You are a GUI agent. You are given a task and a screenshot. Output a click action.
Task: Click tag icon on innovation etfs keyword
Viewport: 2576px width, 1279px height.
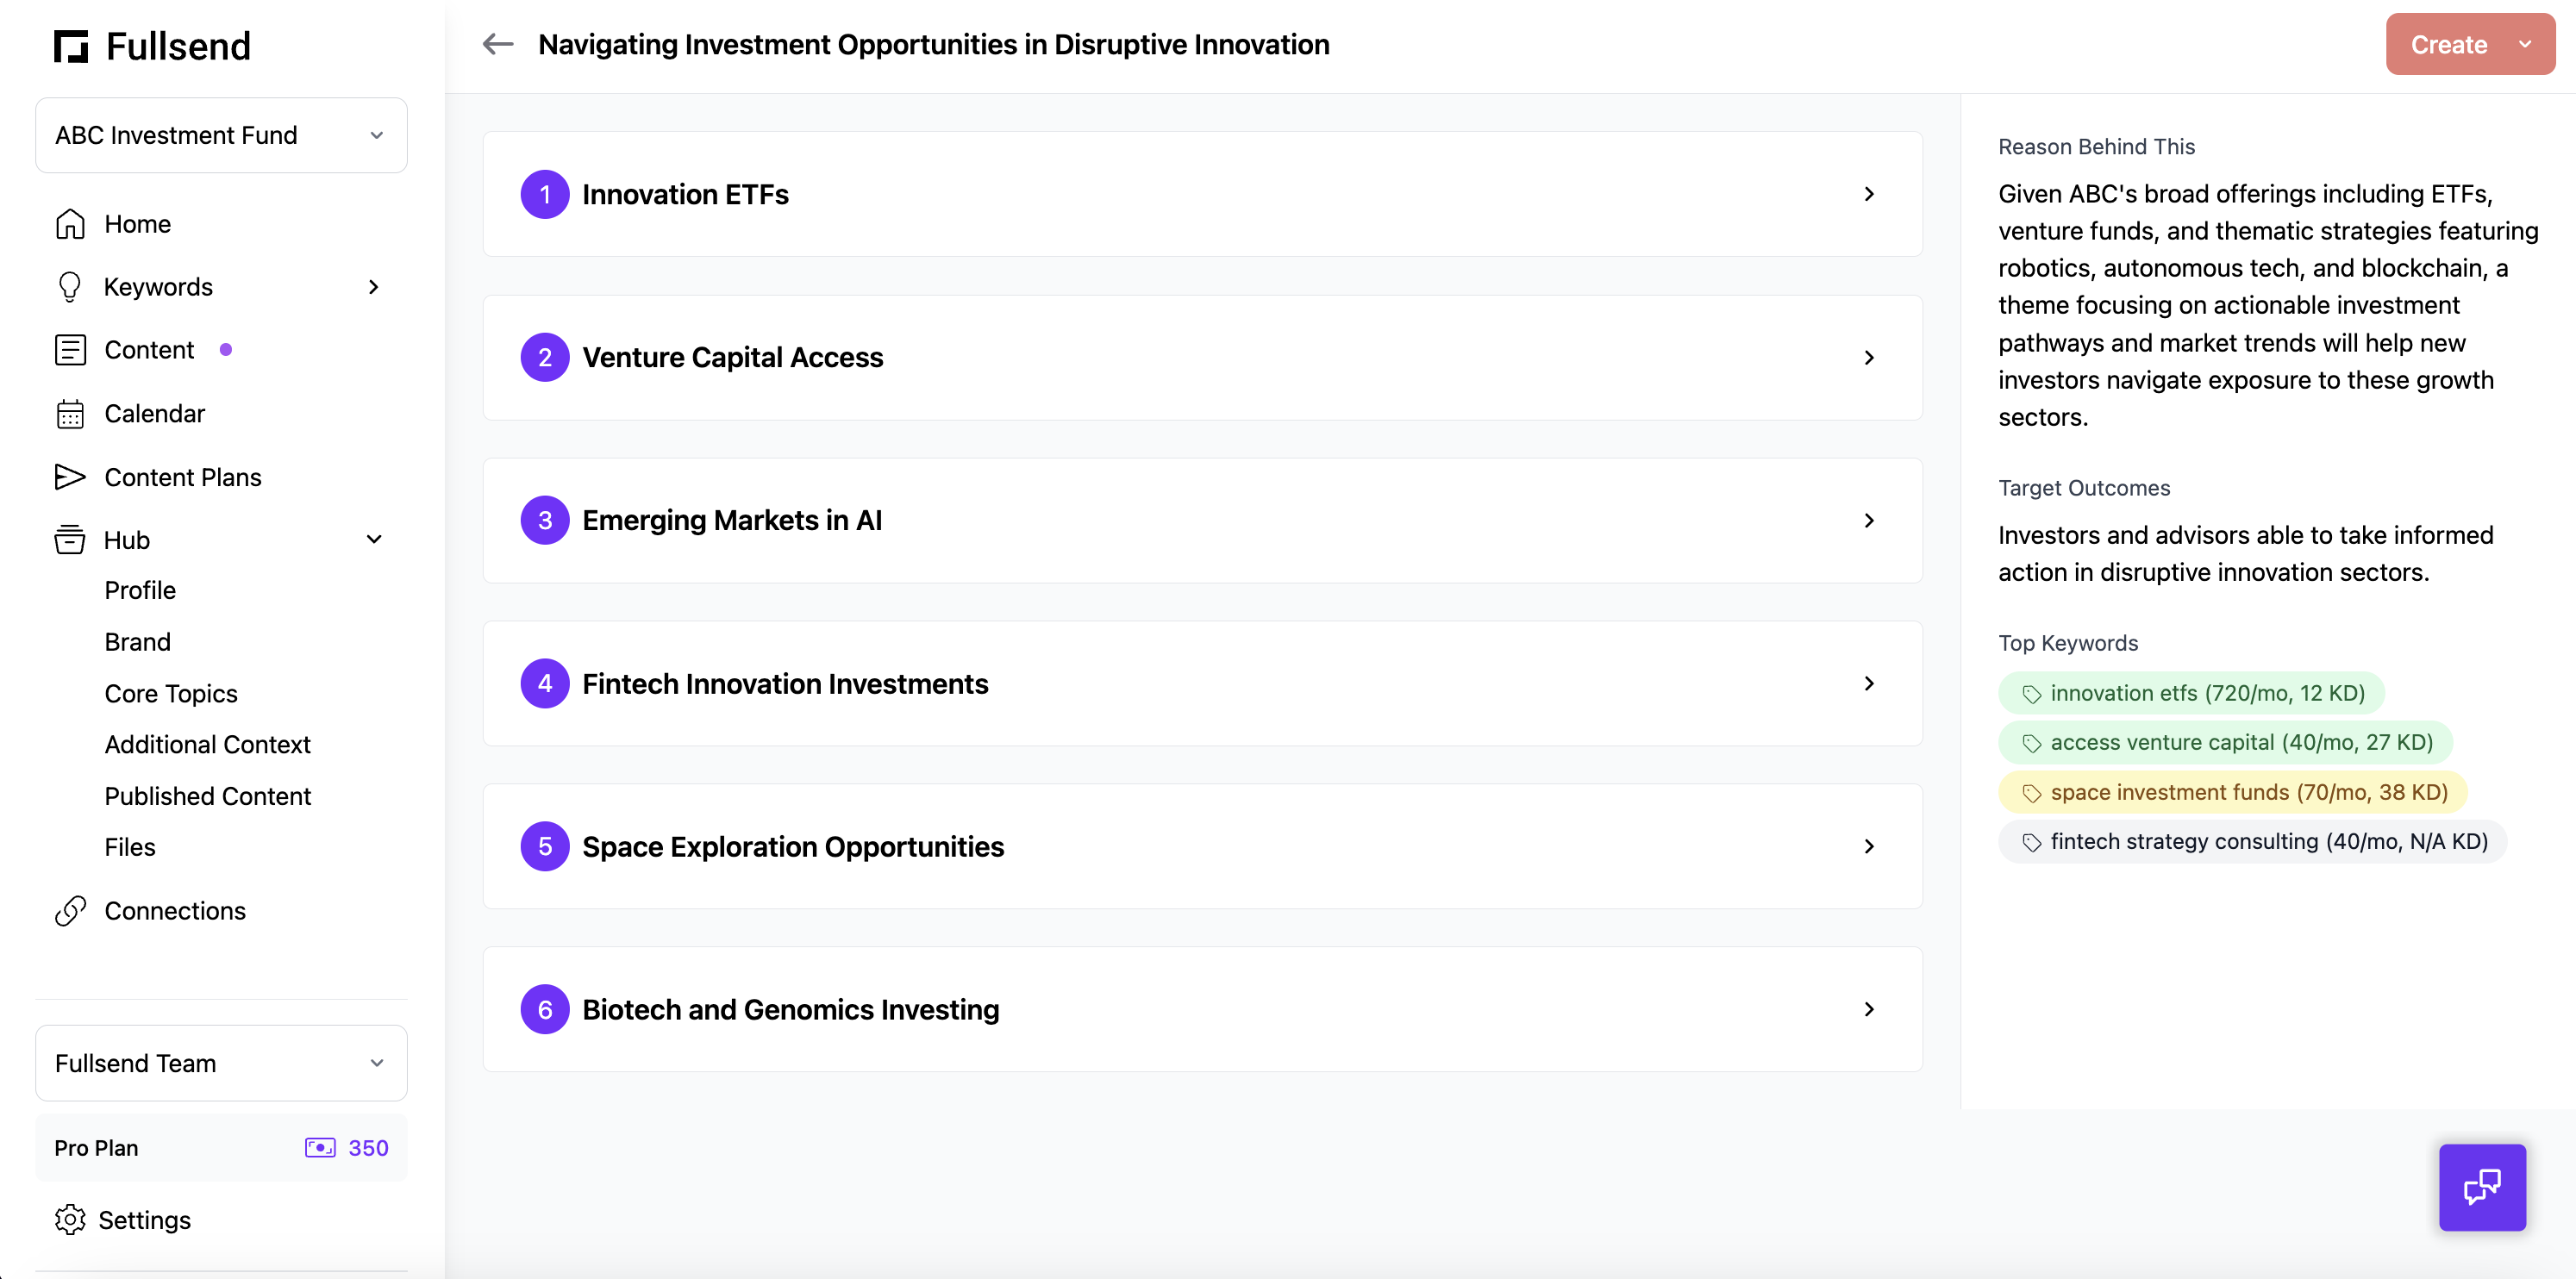2031,694
